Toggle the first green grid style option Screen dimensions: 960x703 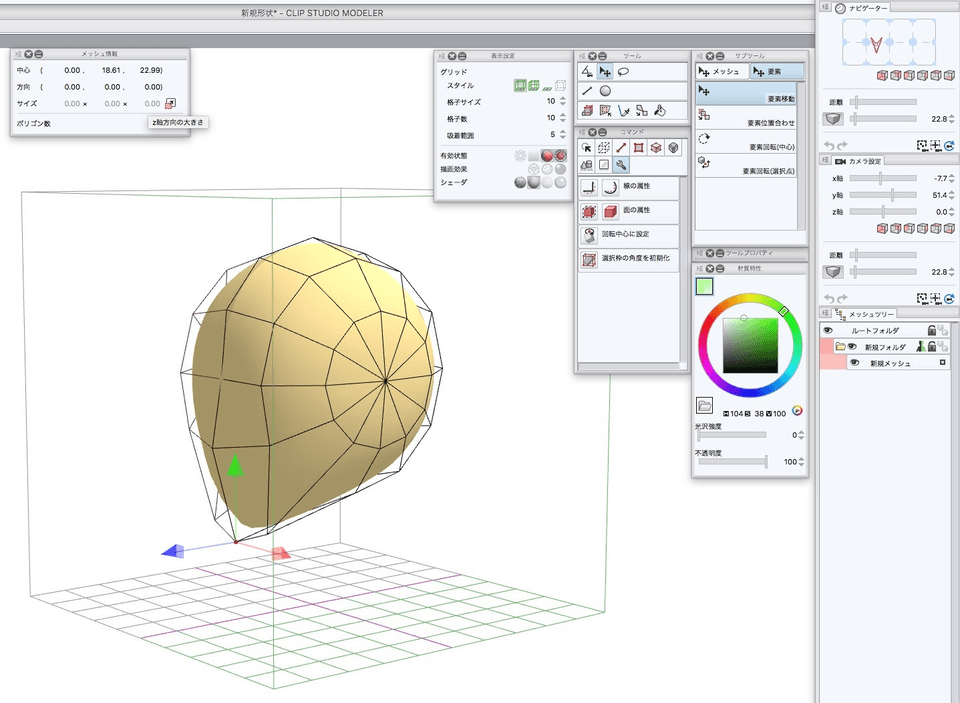[x=520, y=86]
